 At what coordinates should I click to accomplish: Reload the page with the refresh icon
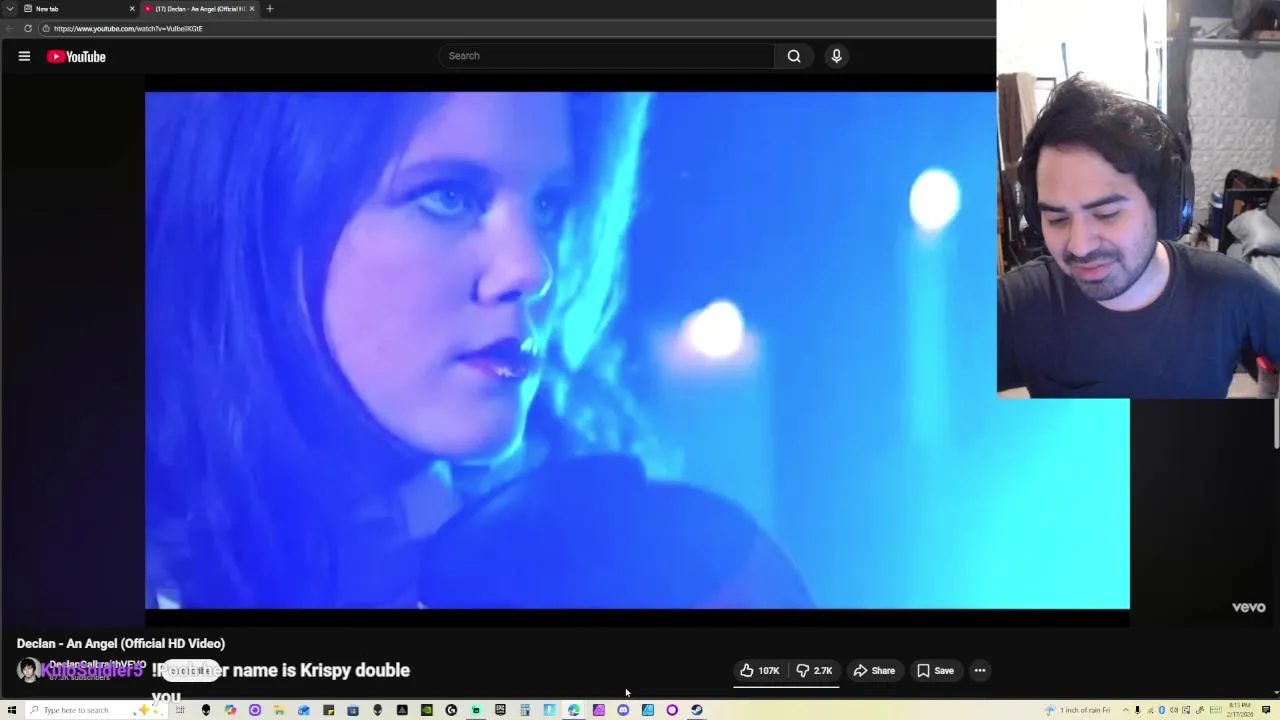(x=28, y=28)
